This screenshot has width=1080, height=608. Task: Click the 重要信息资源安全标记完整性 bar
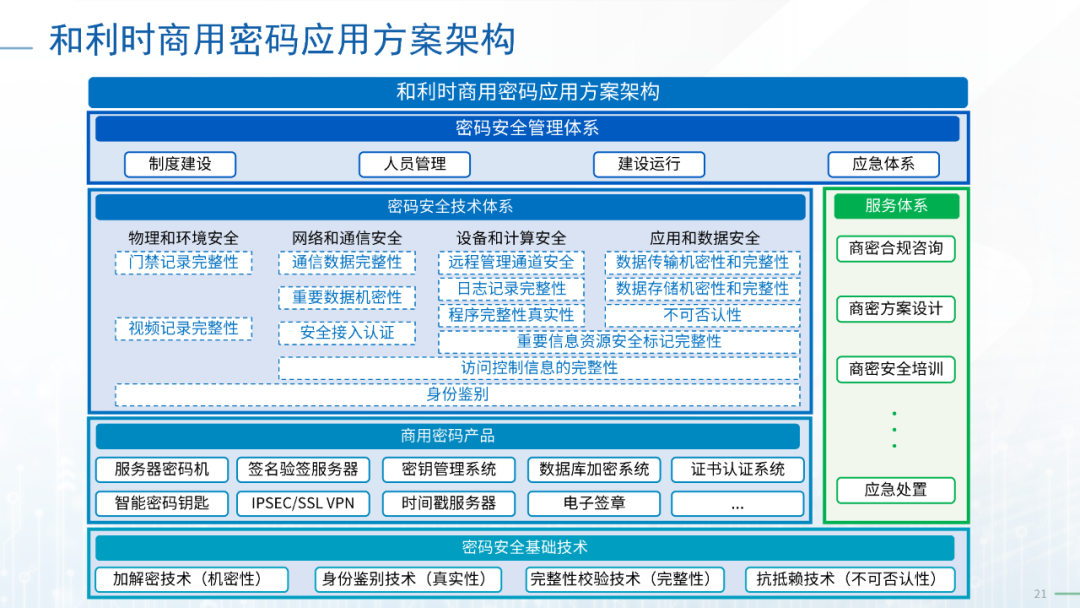(x=619, y=342)
